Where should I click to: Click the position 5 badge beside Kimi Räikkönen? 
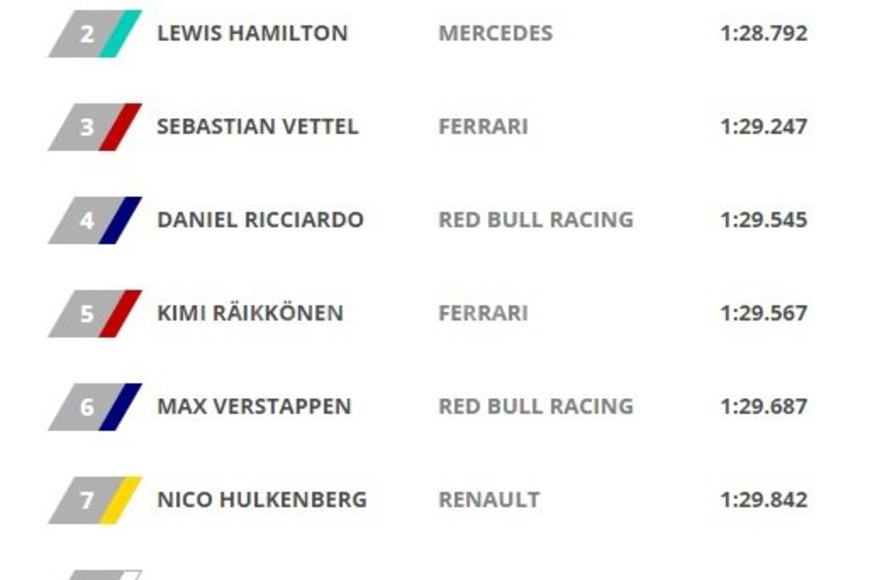(95, 313)
